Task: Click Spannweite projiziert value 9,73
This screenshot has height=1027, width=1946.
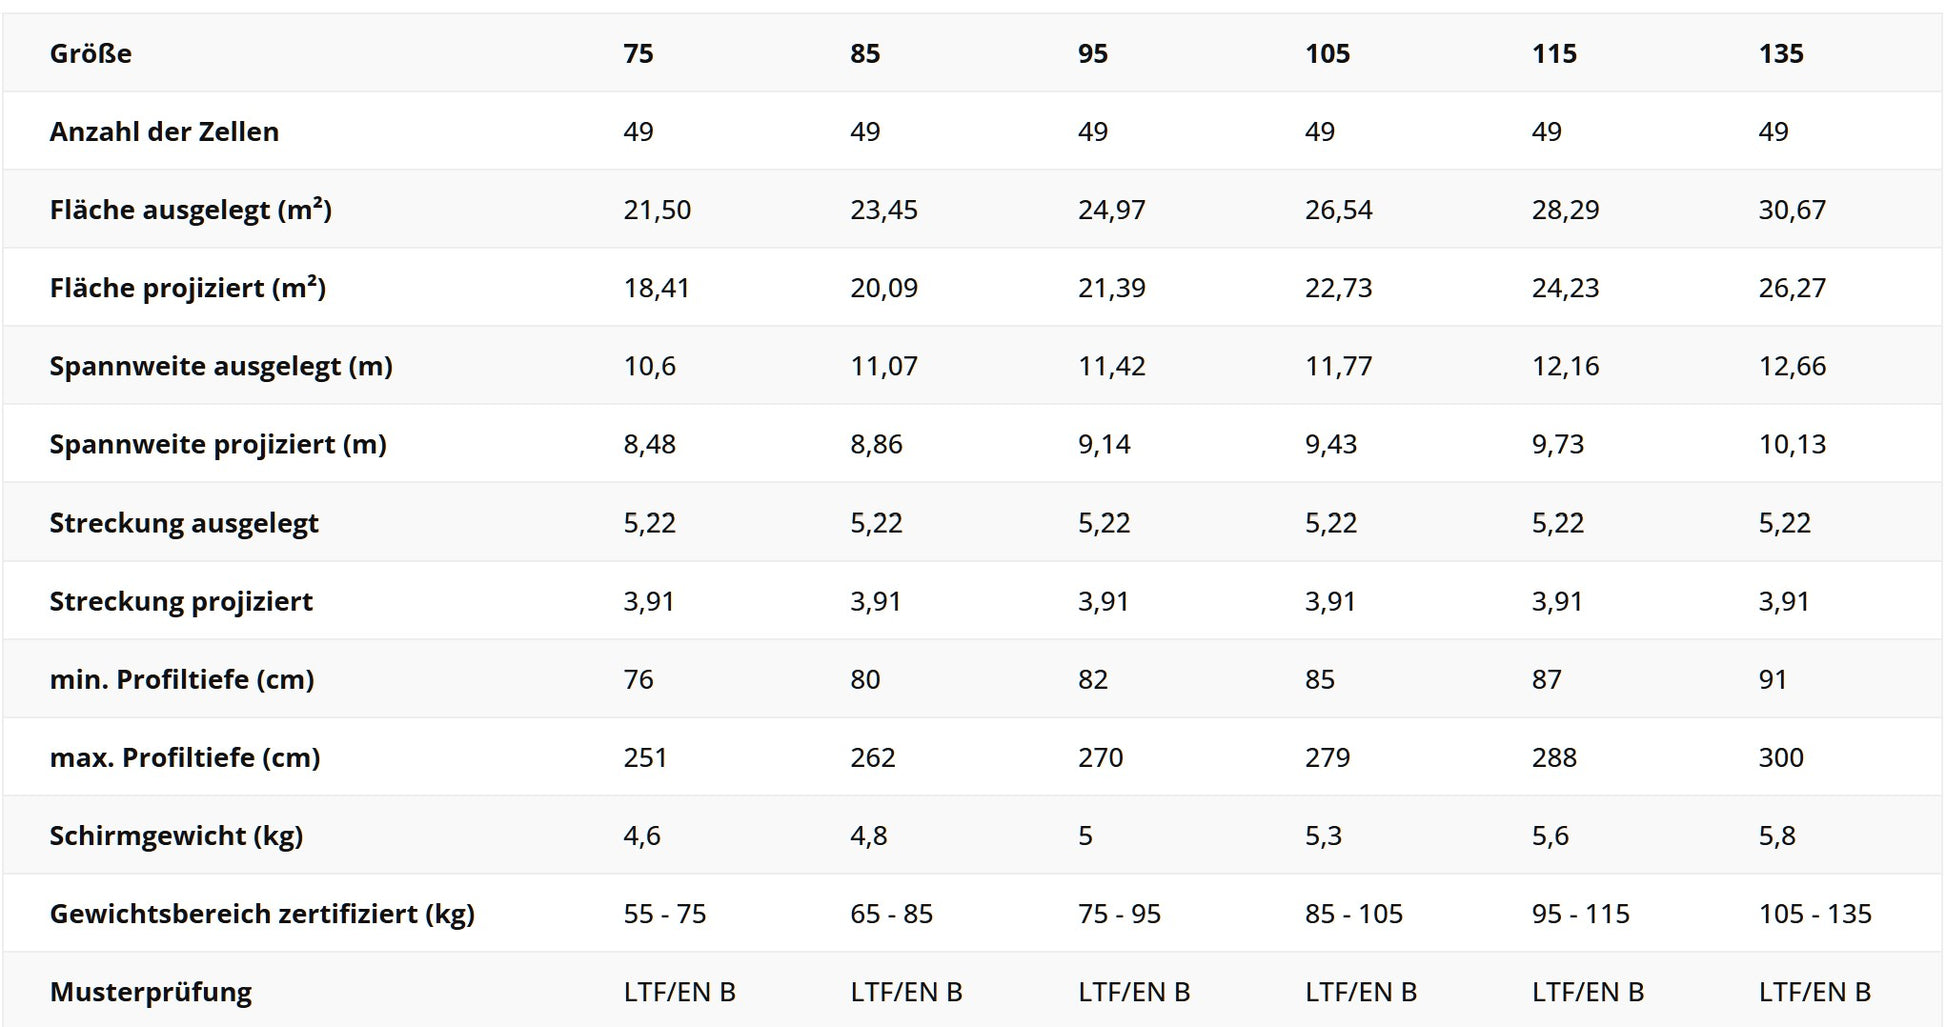Action: 1557,444
